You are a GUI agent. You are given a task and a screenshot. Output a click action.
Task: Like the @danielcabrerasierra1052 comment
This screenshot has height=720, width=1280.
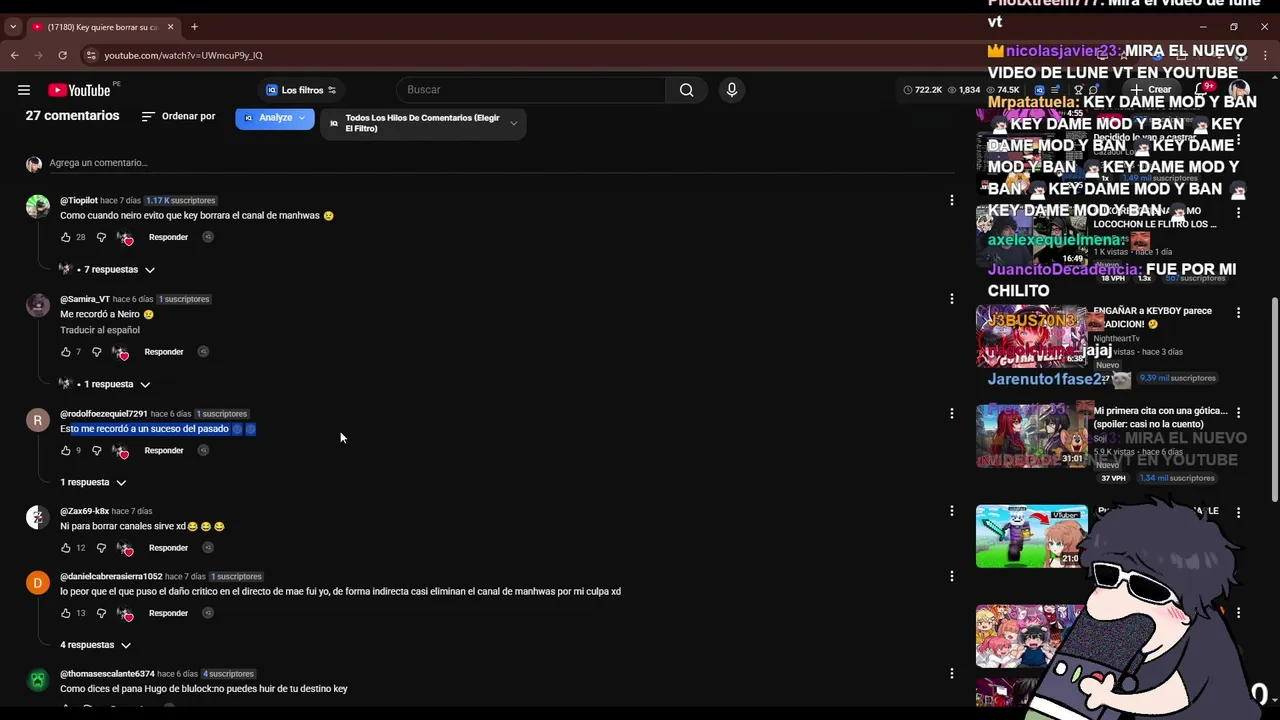click(66, 613)
